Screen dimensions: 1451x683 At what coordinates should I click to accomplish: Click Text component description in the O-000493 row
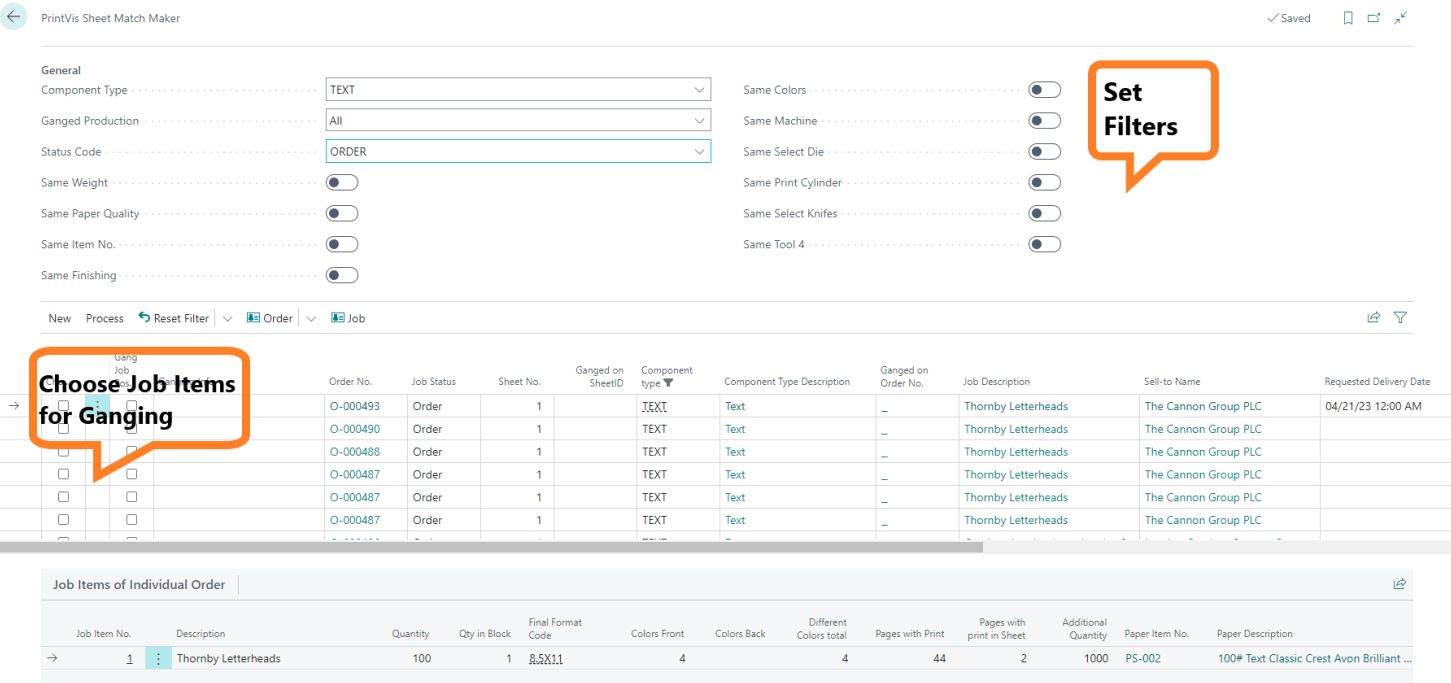click(x=735, y=406)
